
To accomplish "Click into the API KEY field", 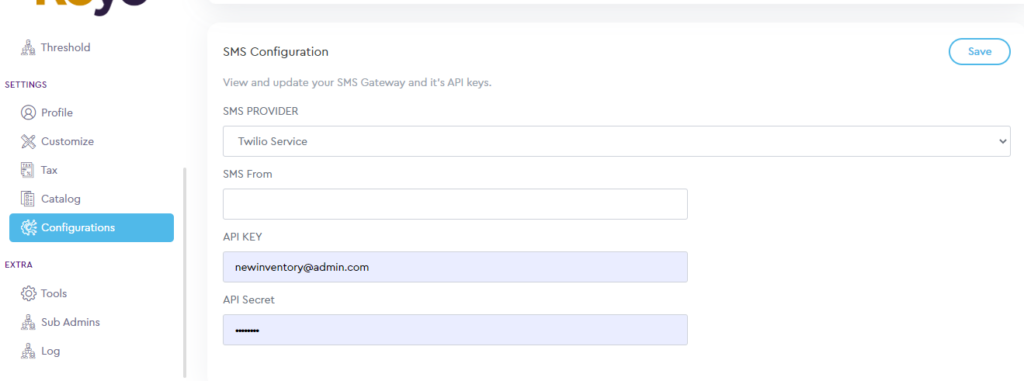I will [455, 267].
